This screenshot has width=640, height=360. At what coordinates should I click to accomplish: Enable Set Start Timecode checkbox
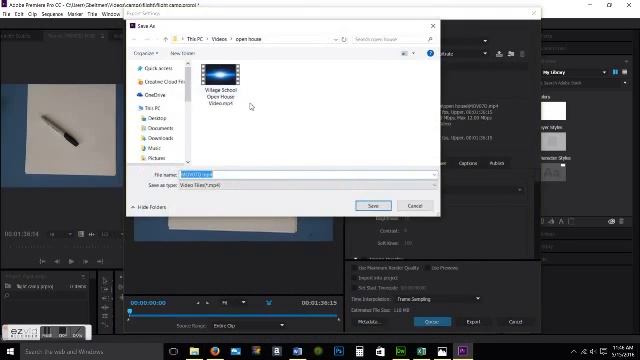pos(354,288)
